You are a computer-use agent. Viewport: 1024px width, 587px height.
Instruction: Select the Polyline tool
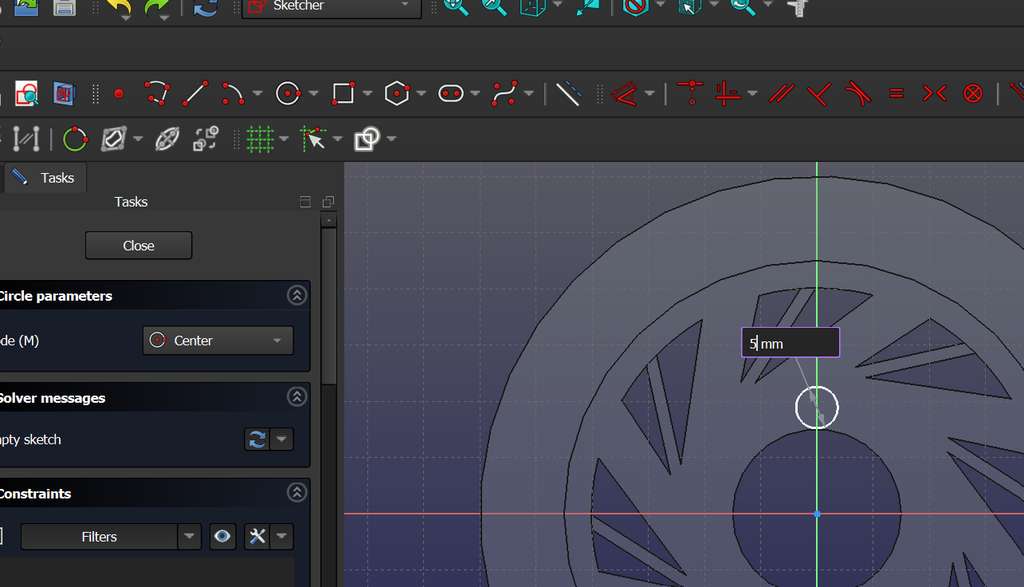click(157, 94)
